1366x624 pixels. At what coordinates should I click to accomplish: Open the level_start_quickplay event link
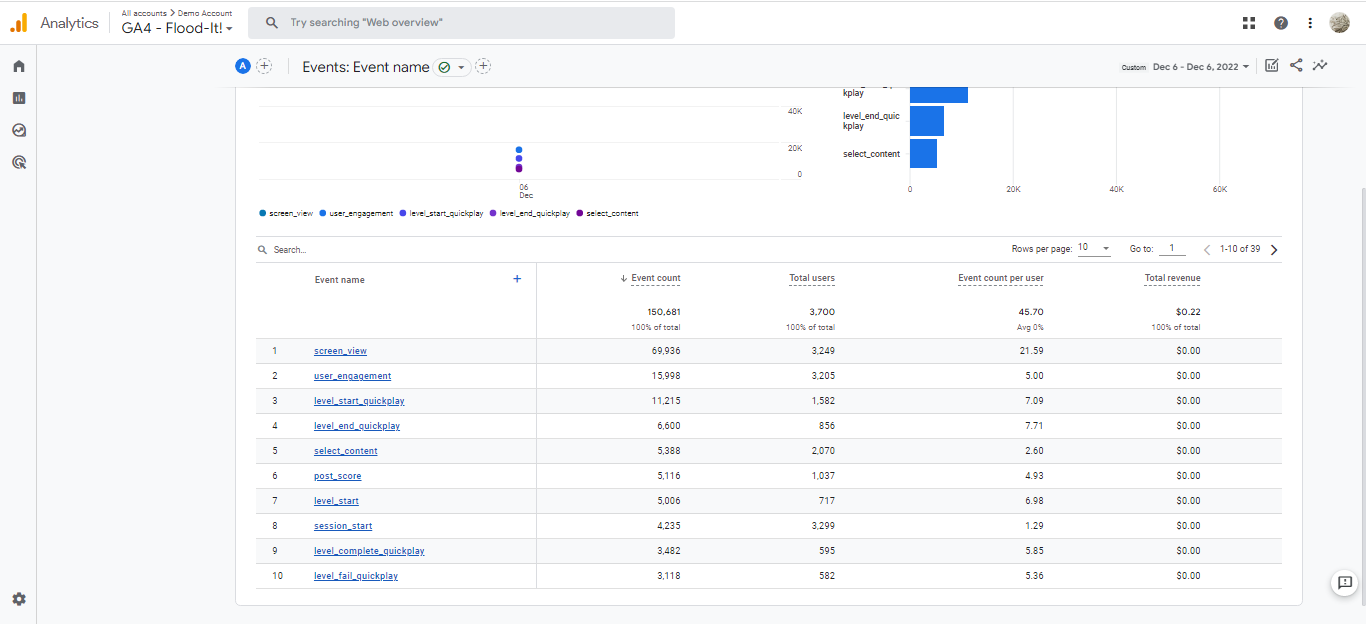click(x=359, y=401)
